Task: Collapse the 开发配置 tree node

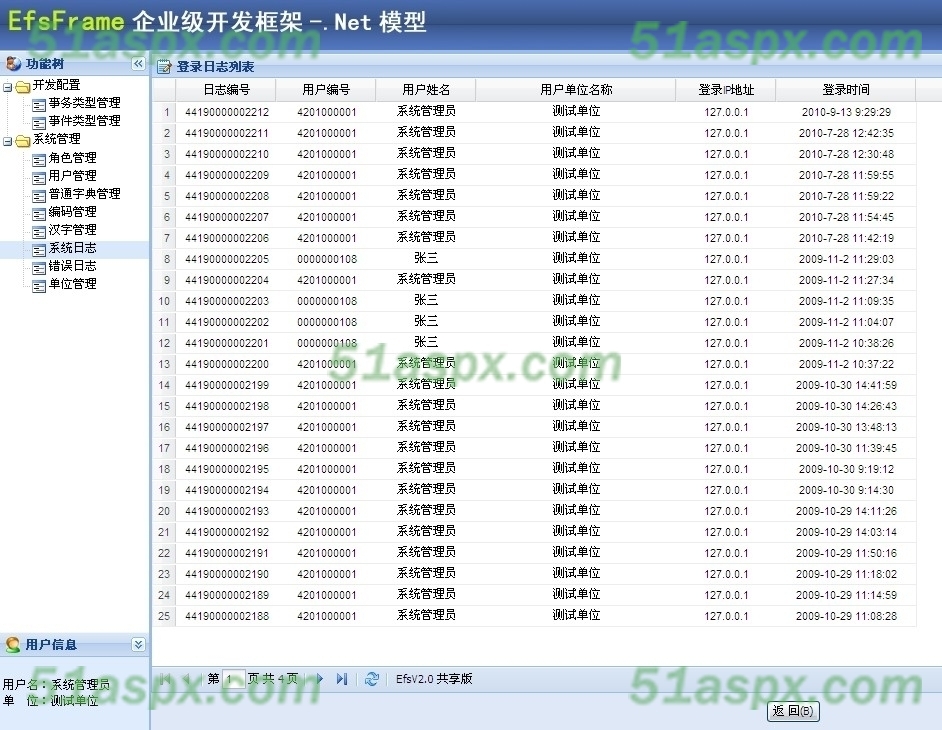Action: pyautogui.click(x=7, y=88)
